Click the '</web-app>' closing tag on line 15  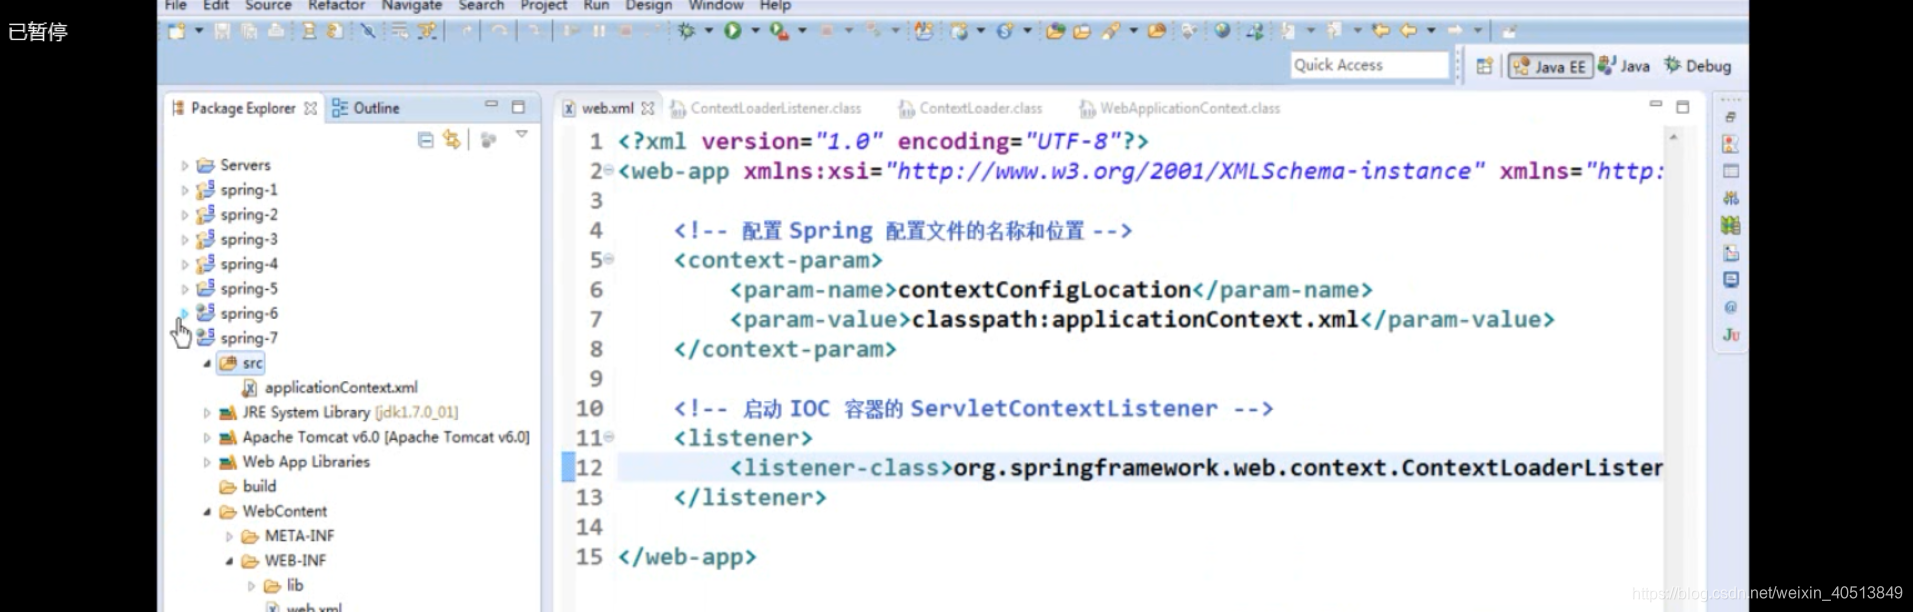click(687, 557)
